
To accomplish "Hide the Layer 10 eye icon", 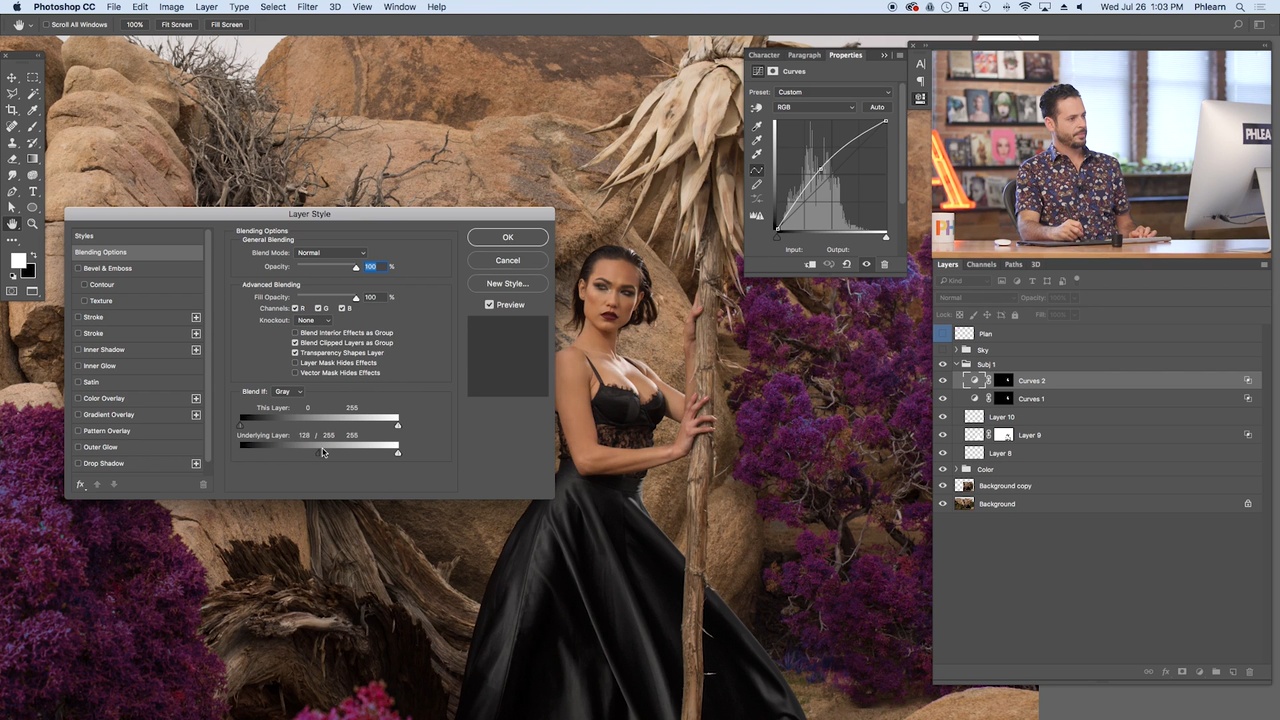I will pos(942,417).
